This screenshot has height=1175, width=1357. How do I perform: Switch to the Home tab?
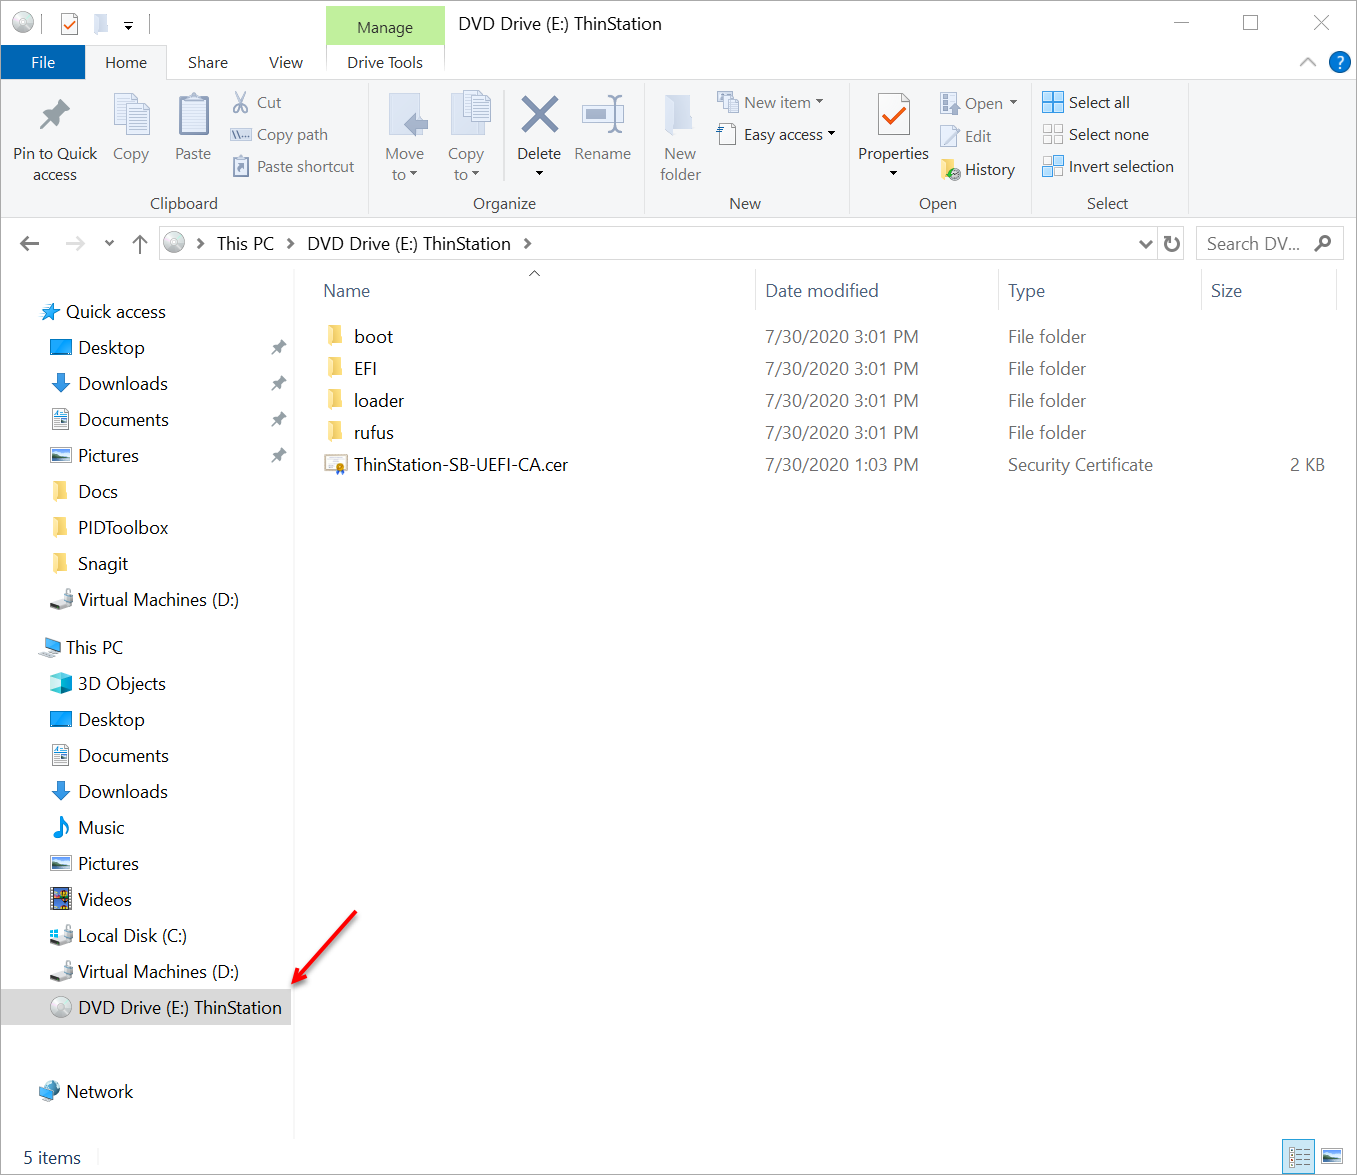click(x=126, y=62)
